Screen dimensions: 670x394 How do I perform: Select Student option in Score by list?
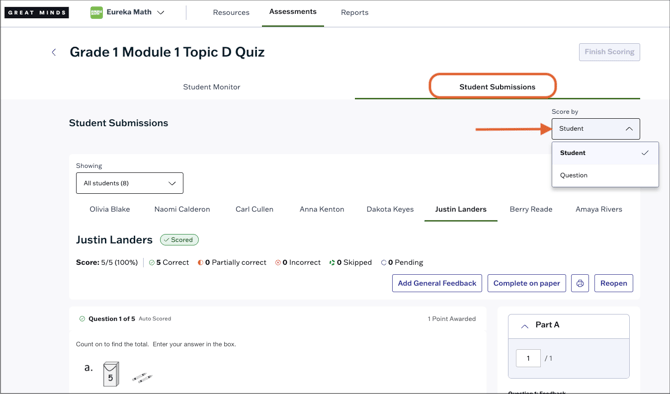pyautogui.click(x=605, y=153)
